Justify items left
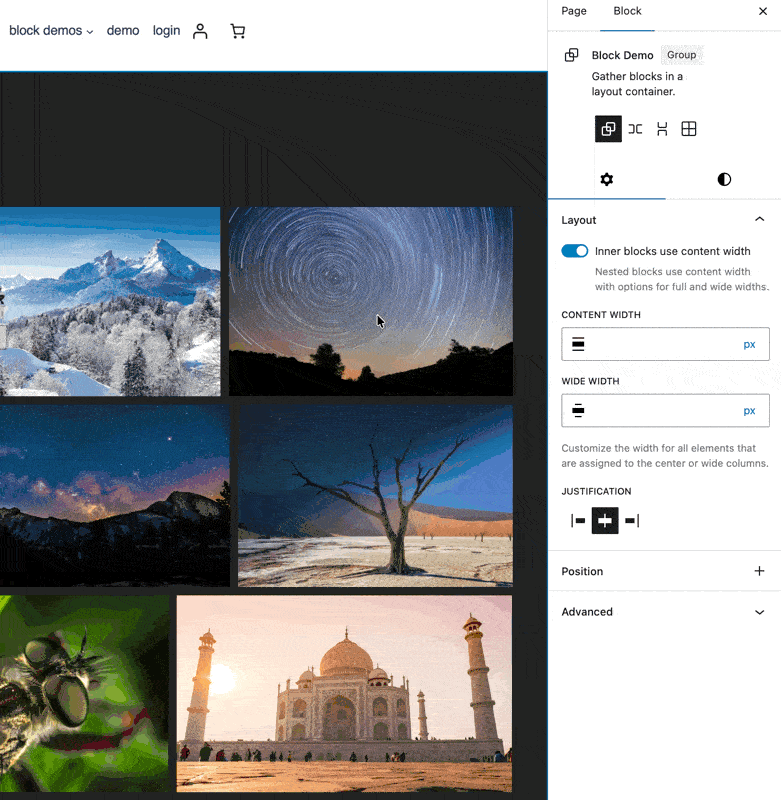This screenshot has width=781, height=800. pyautogui.click(x=578, y=521)
